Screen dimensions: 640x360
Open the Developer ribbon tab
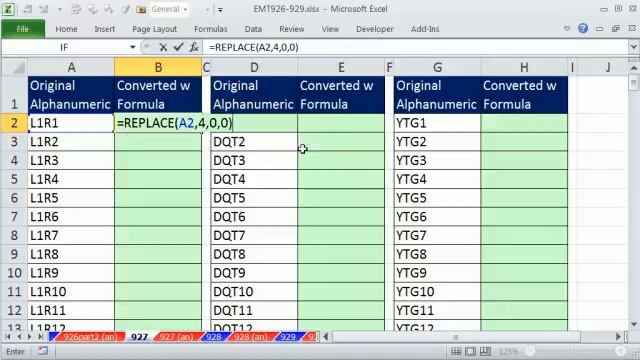[x=375, y=29]
